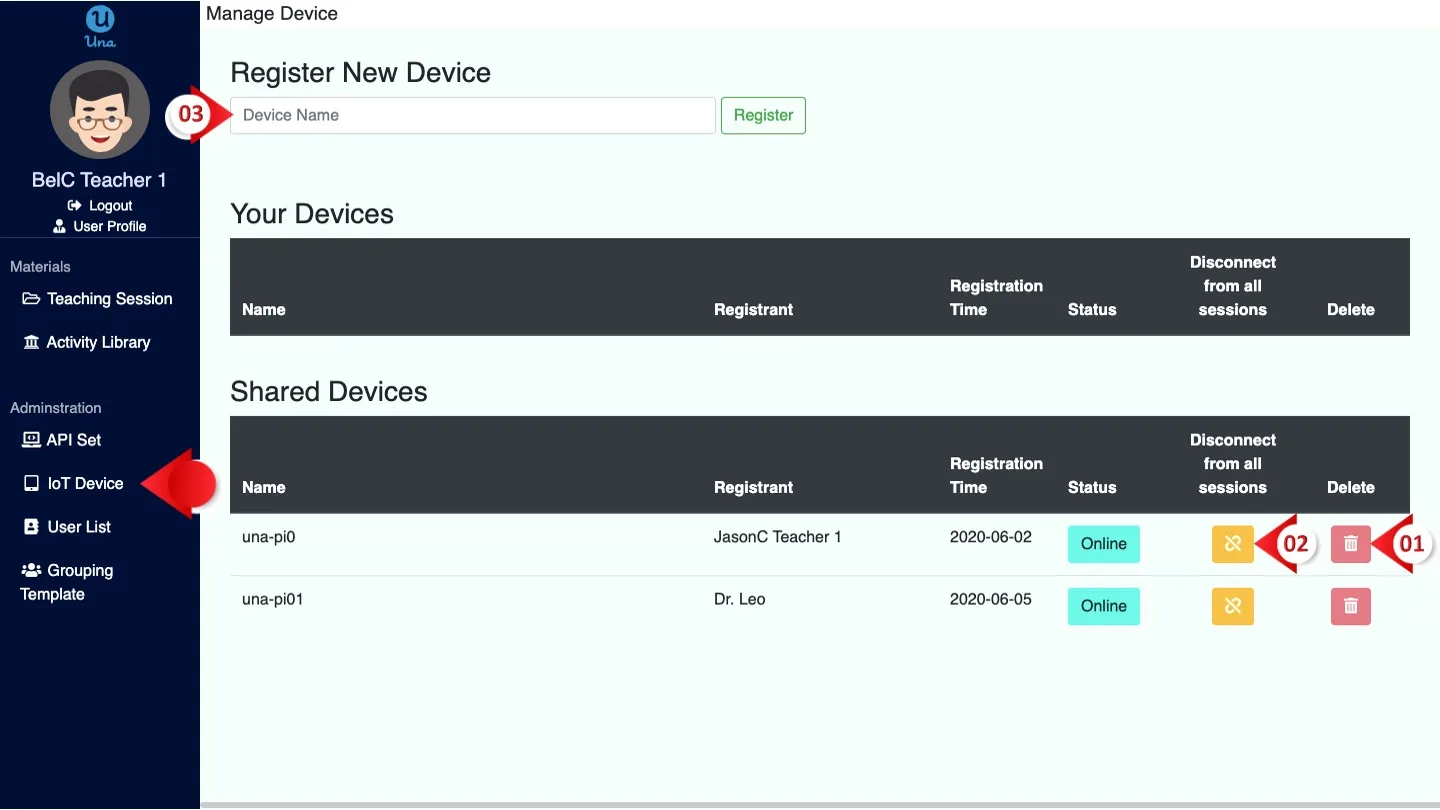Focus the Device Name input field

[473, 115]
